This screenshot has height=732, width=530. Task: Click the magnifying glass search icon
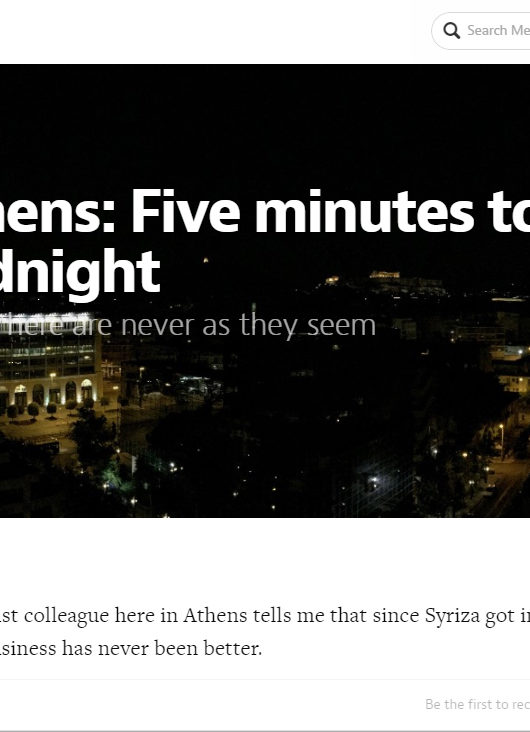(x=452, y=31)
